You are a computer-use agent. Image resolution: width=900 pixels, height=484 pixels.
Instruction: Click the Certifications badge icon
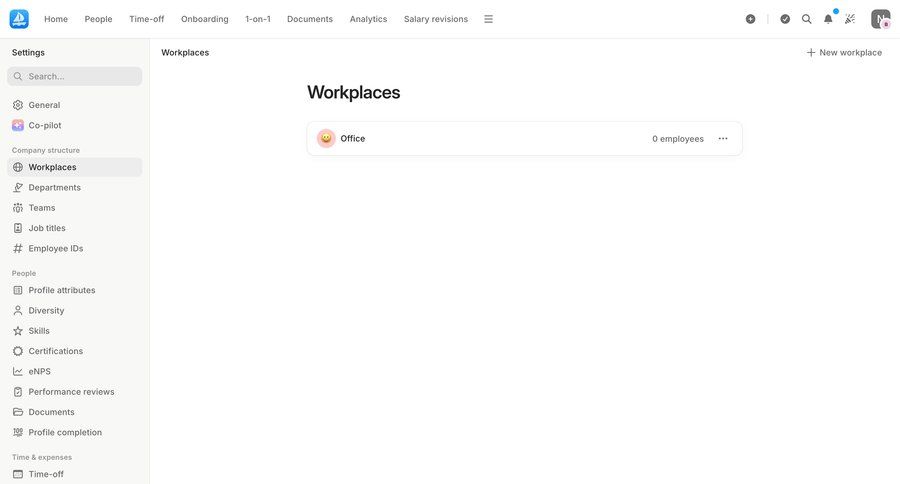pos(18,351)
